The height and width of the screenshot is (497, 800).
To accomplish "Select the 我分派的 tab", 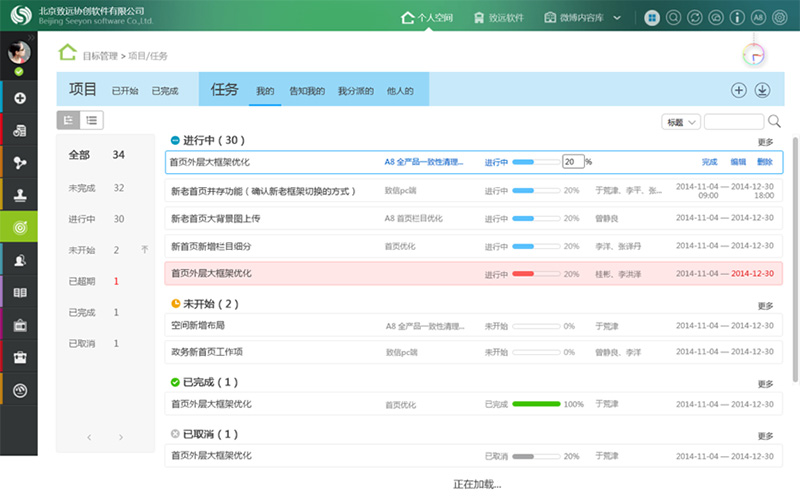I will coord(355,91).
